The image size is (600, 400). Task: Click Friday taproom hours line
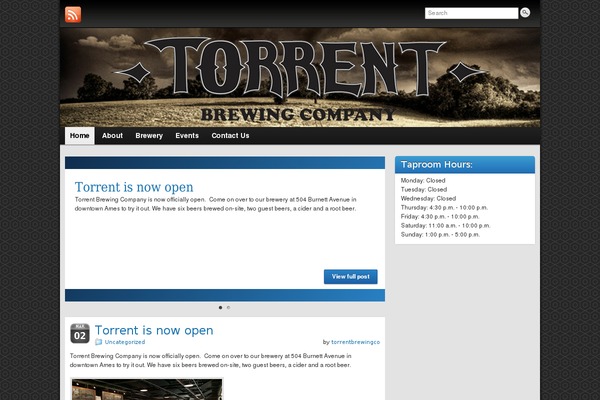pyautogui.click(x=438, y=217)
